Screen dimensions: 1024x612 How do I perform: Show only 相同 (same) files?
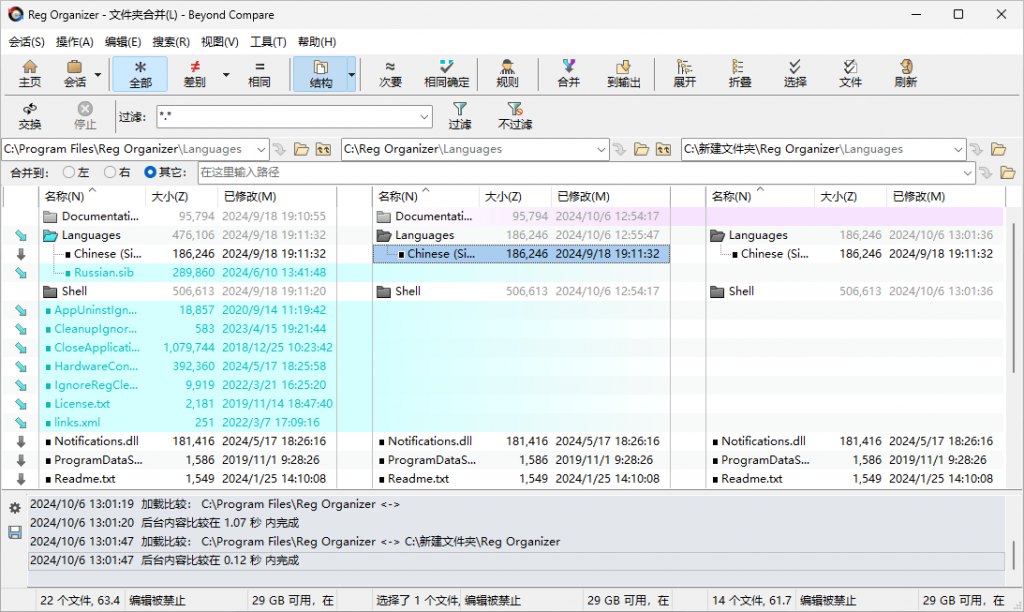(x=259, y=74)
